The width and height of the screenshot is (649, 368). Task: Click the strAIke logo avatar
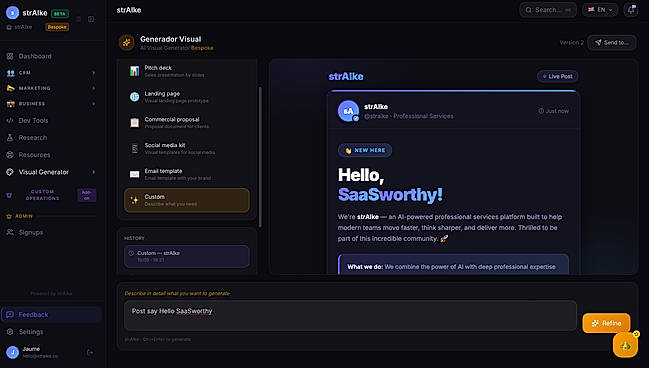click(12, 13)
